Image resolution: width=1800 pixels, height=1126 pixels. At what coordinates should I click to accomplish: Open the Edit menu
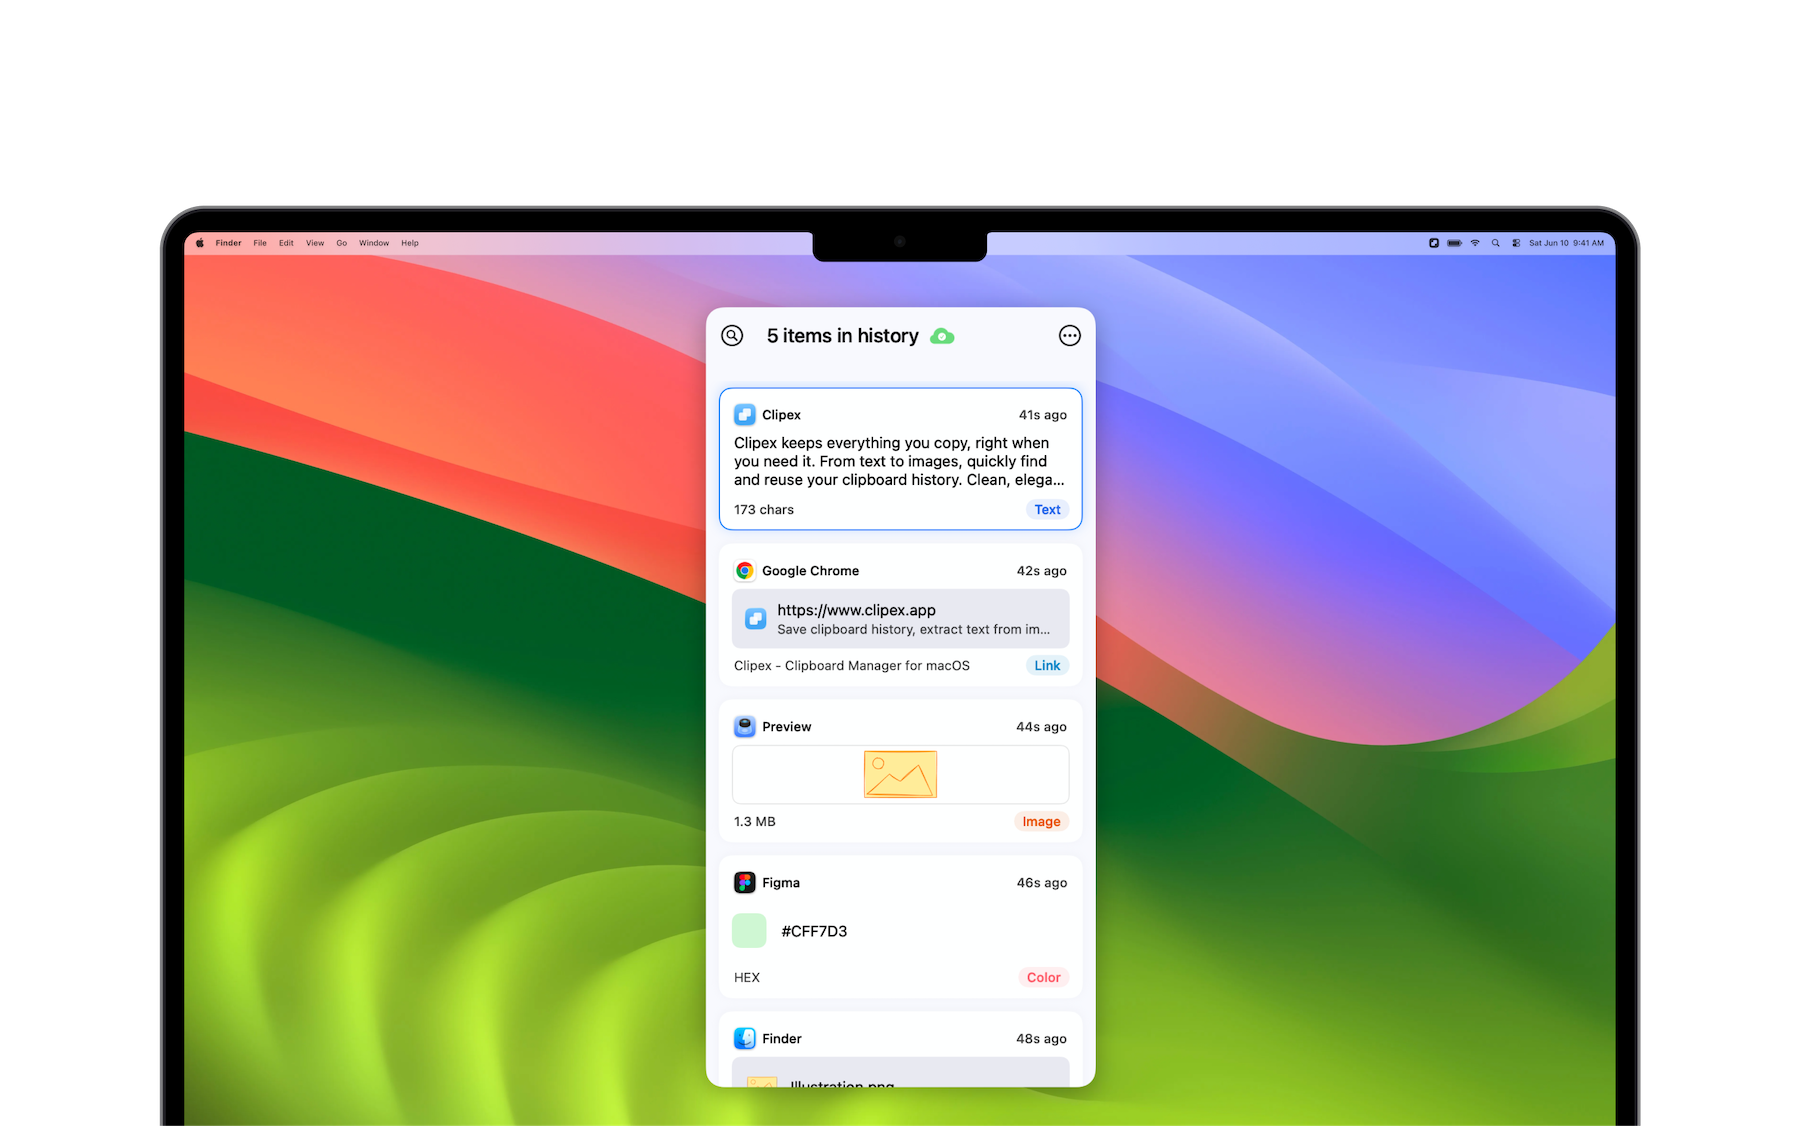point(286,243)
